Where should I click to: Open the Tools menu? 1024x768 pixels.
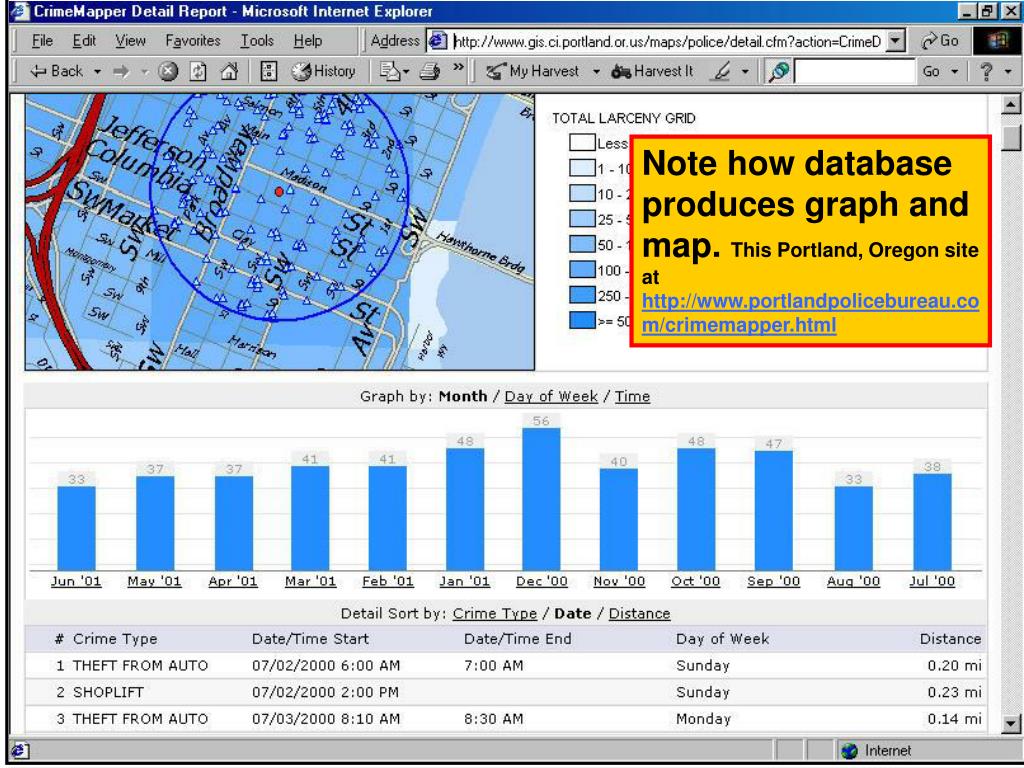pos(257,41)
